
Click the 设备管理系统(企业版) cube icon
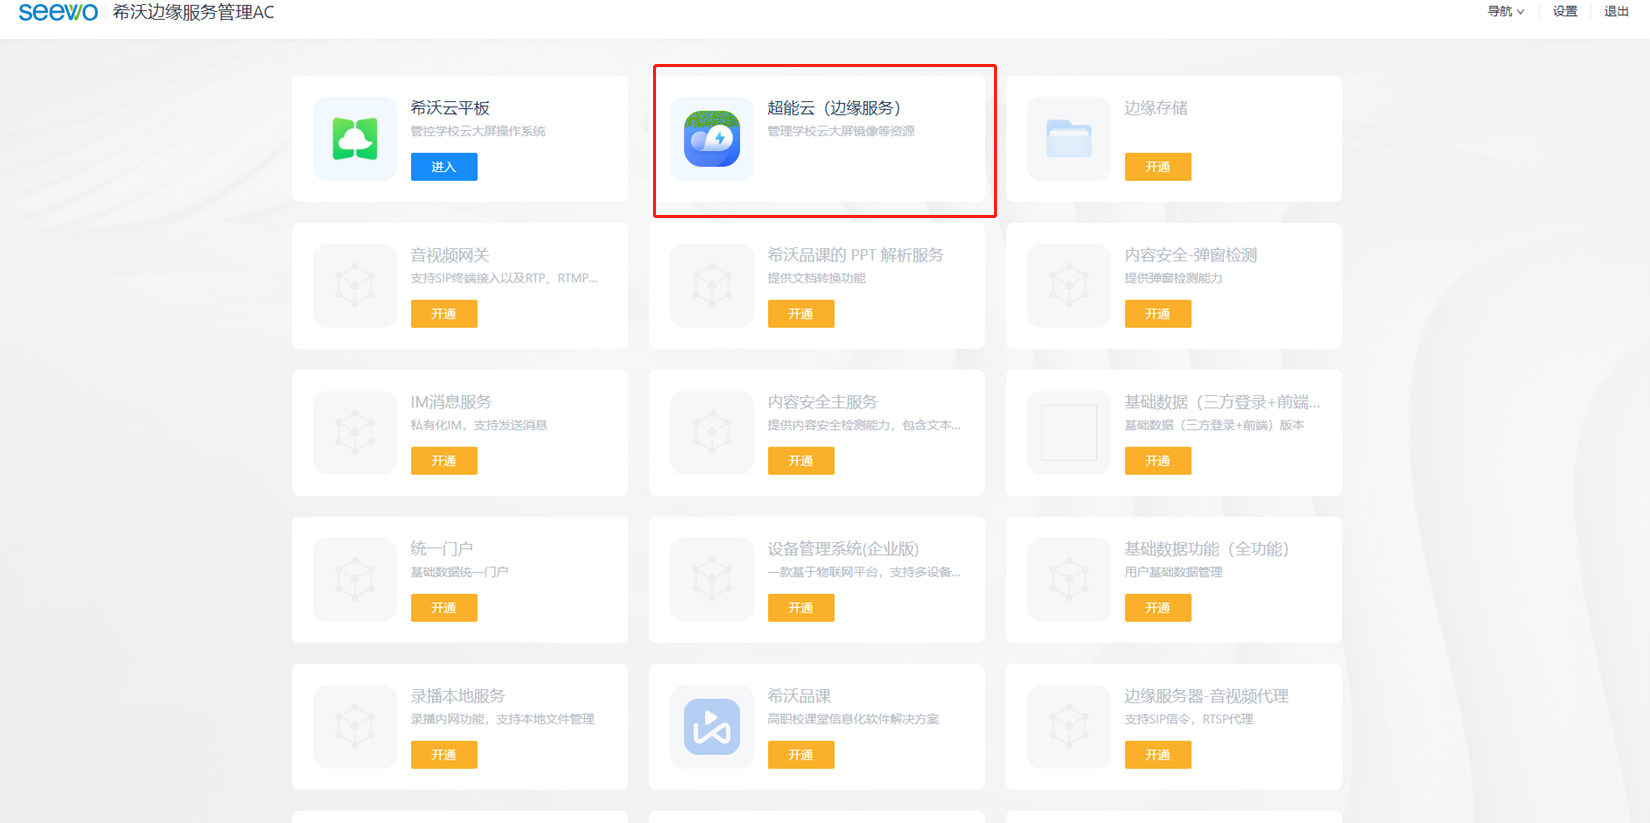point(712,580)
